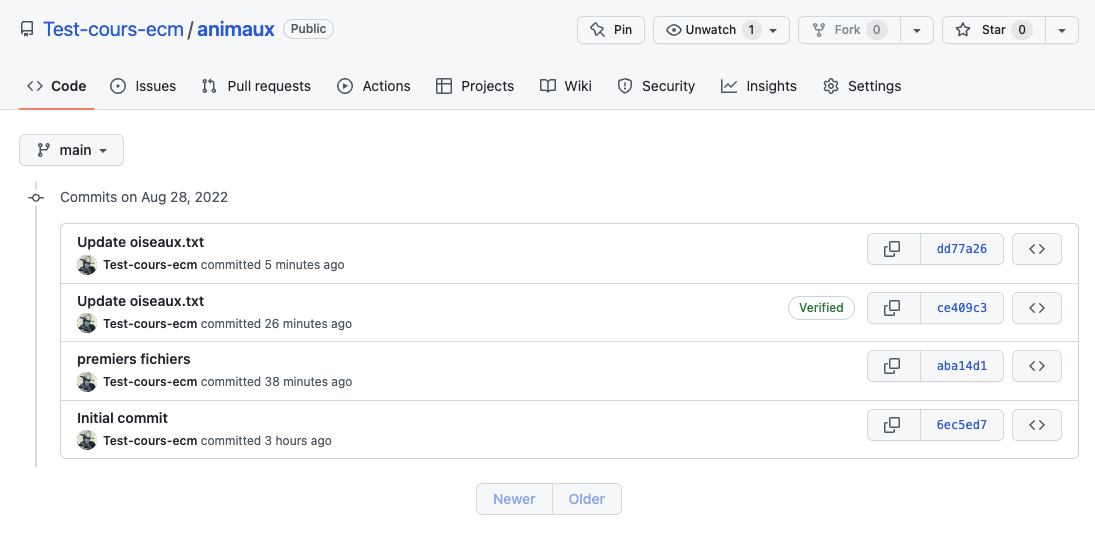This screenshot has height=539, width=1095.
Task: Copy full SHA for commit ce409c3
Action: click(892, 308)
